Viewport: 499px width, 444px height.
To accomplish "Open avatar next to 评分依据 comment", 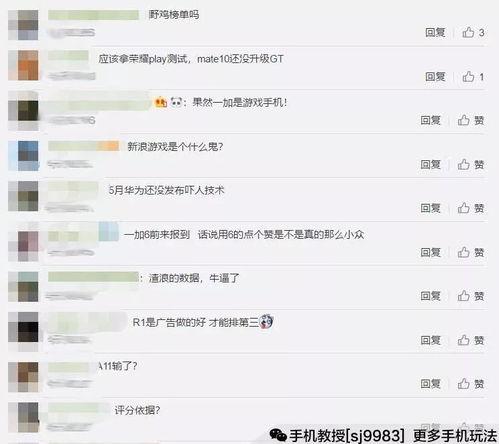I will pos(23,417).
